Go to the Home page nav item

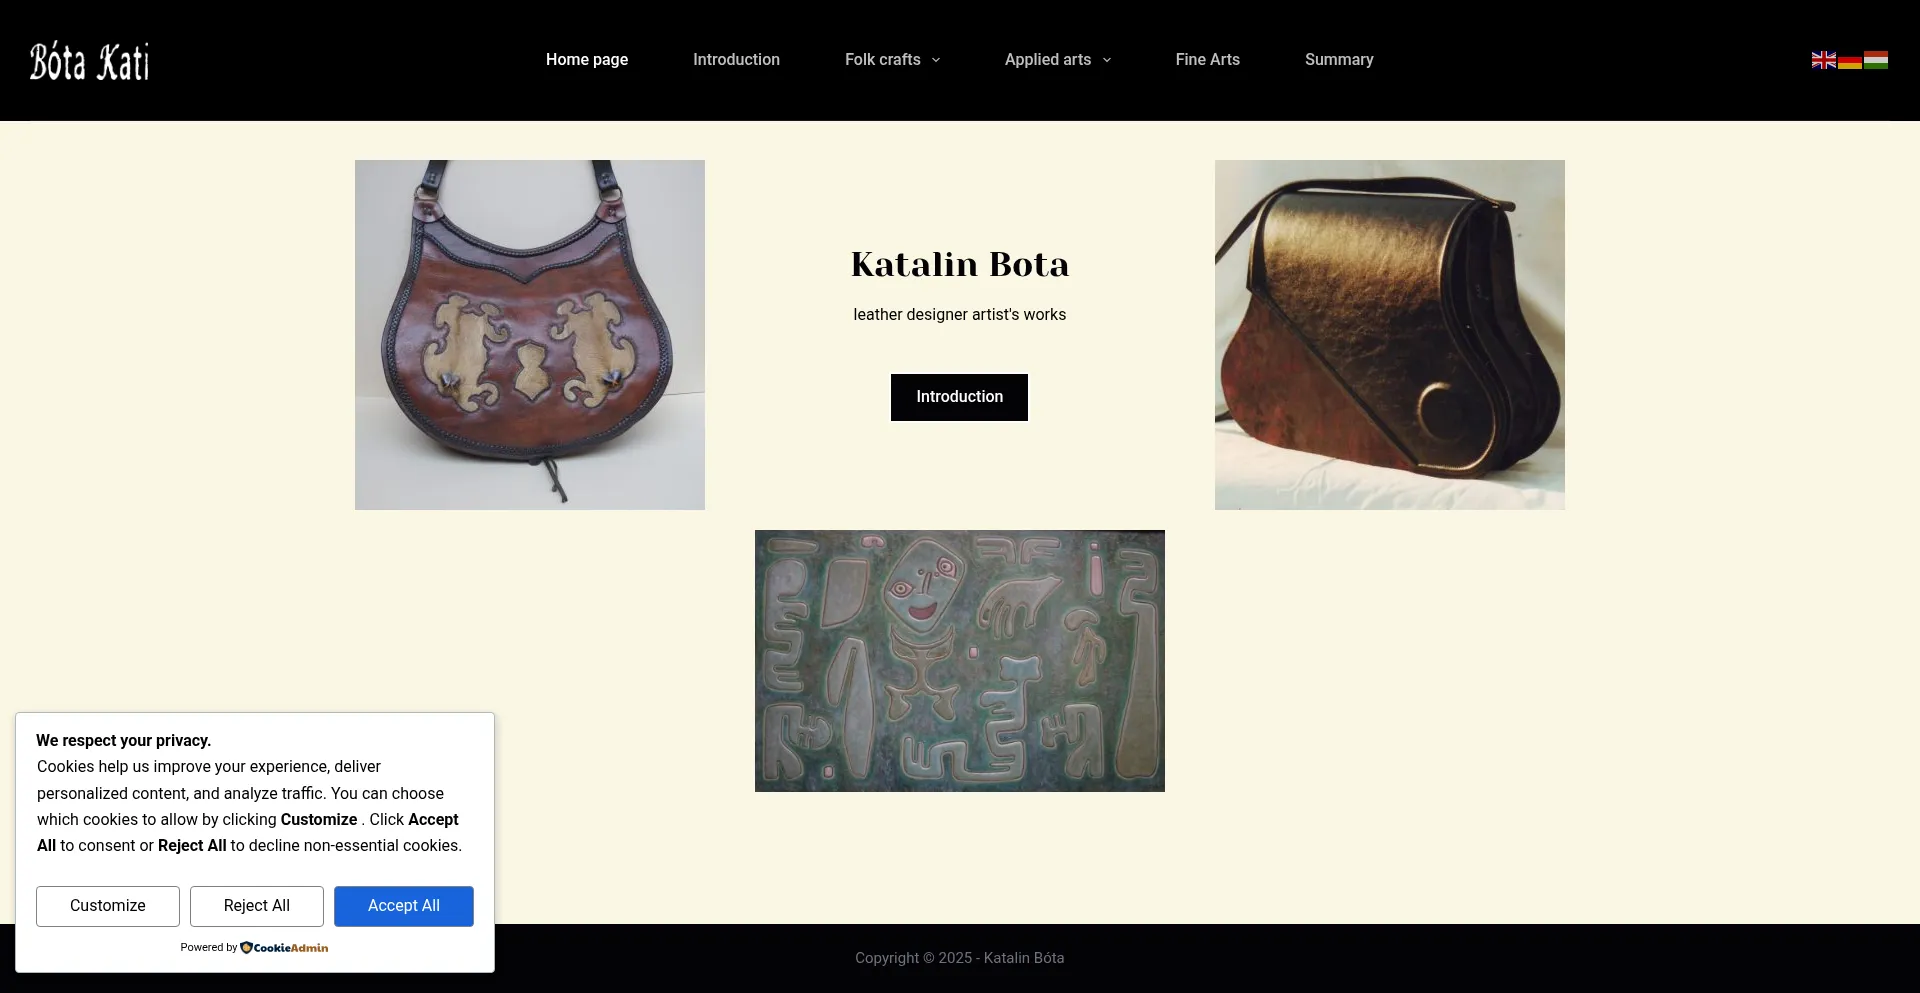click(x=587, y=60)
